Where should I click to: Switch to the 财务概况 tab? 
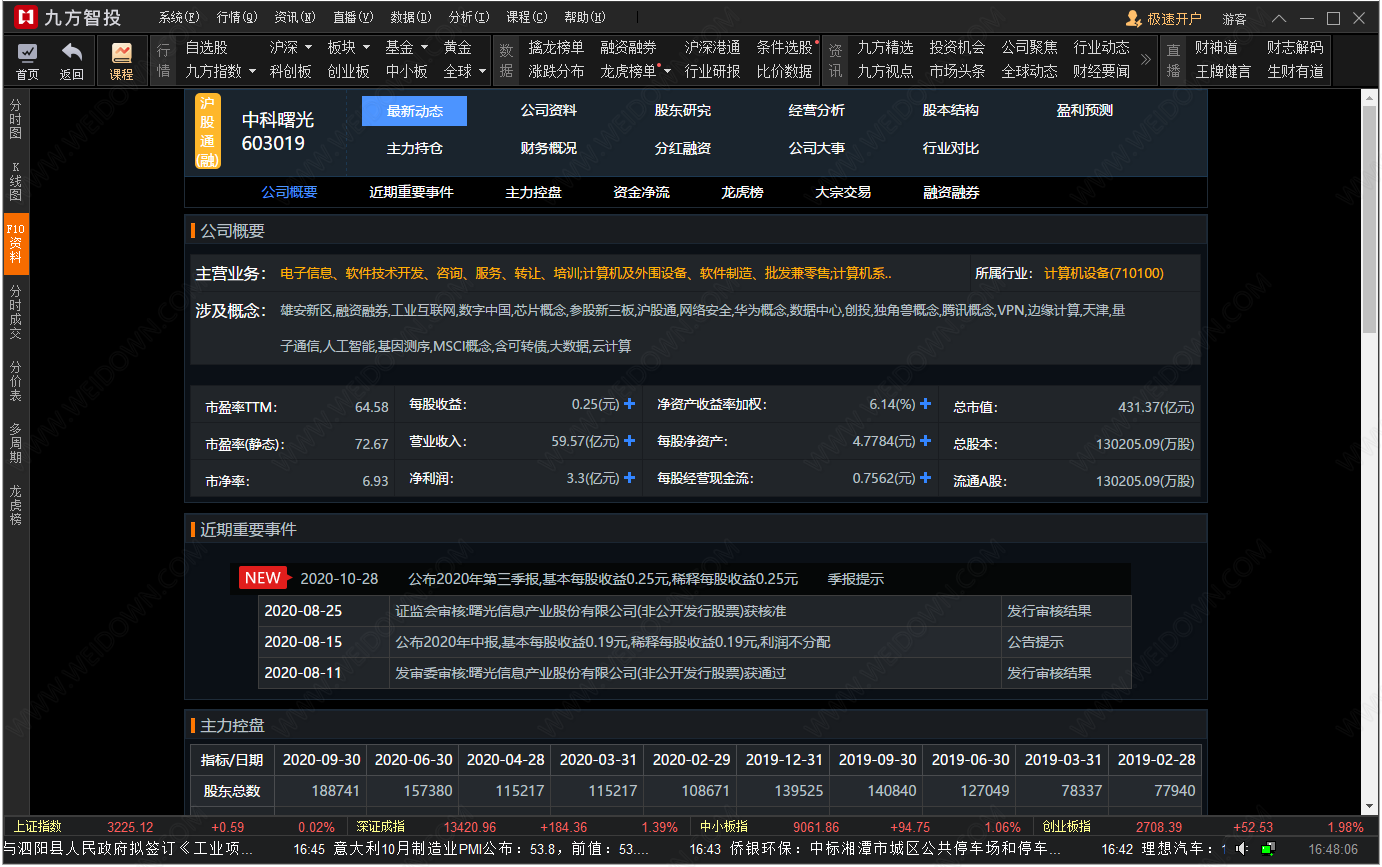tap(549, 148)
